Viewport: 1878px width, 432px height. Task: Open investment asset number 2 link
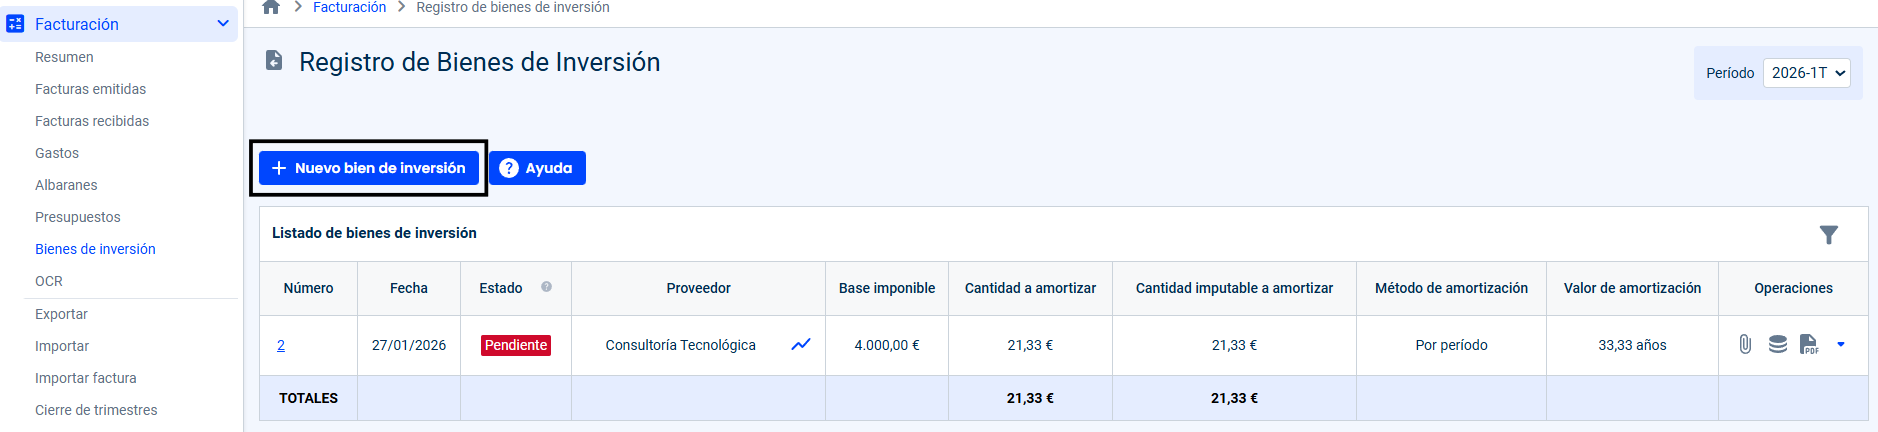pos(281,345)
